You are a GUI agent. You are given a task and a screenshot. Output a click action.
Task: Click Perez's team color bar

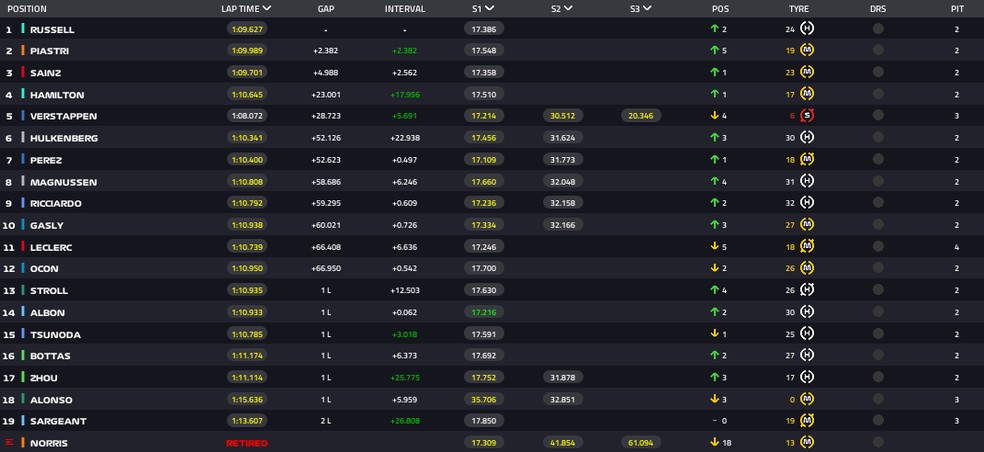(23, 160)
